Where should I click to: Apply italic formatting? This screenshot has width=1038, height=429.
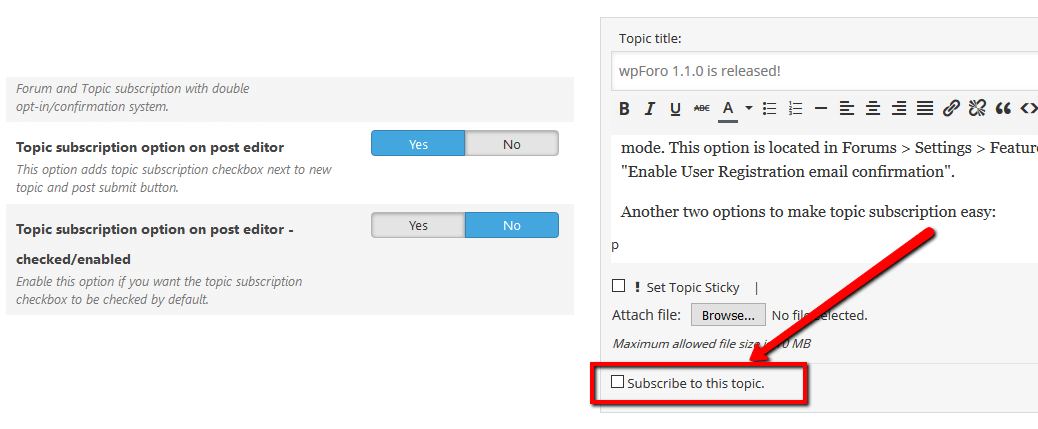pos(650,108)
